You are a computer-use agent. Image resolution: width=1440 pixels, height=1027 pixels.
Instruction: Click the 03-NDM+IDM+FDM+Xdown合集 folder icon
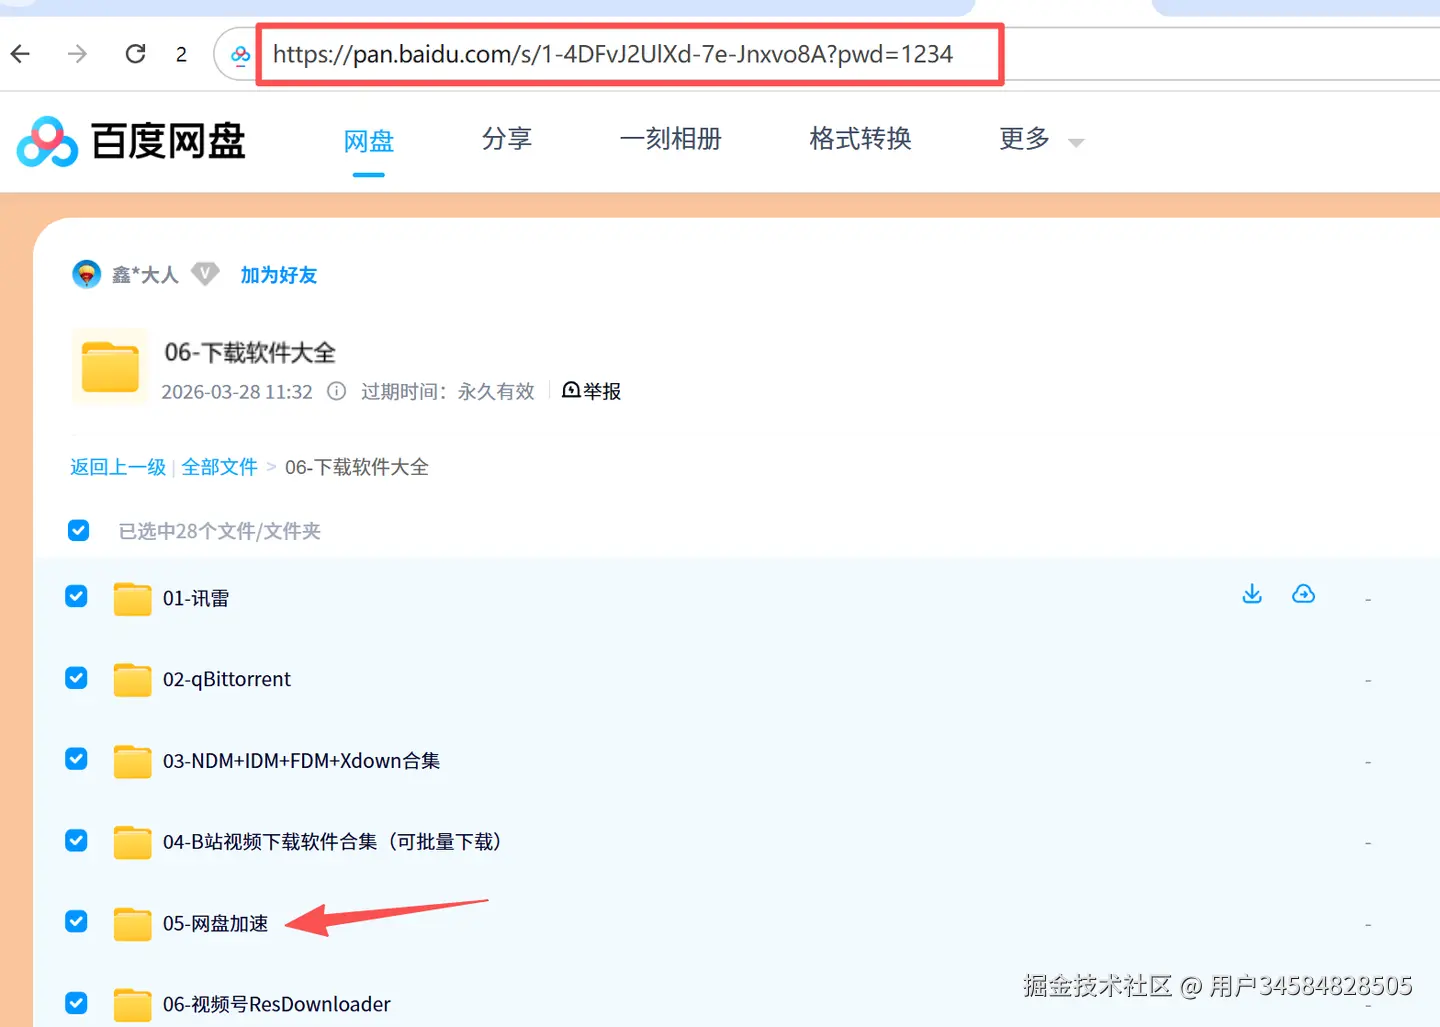pos(132,761)
